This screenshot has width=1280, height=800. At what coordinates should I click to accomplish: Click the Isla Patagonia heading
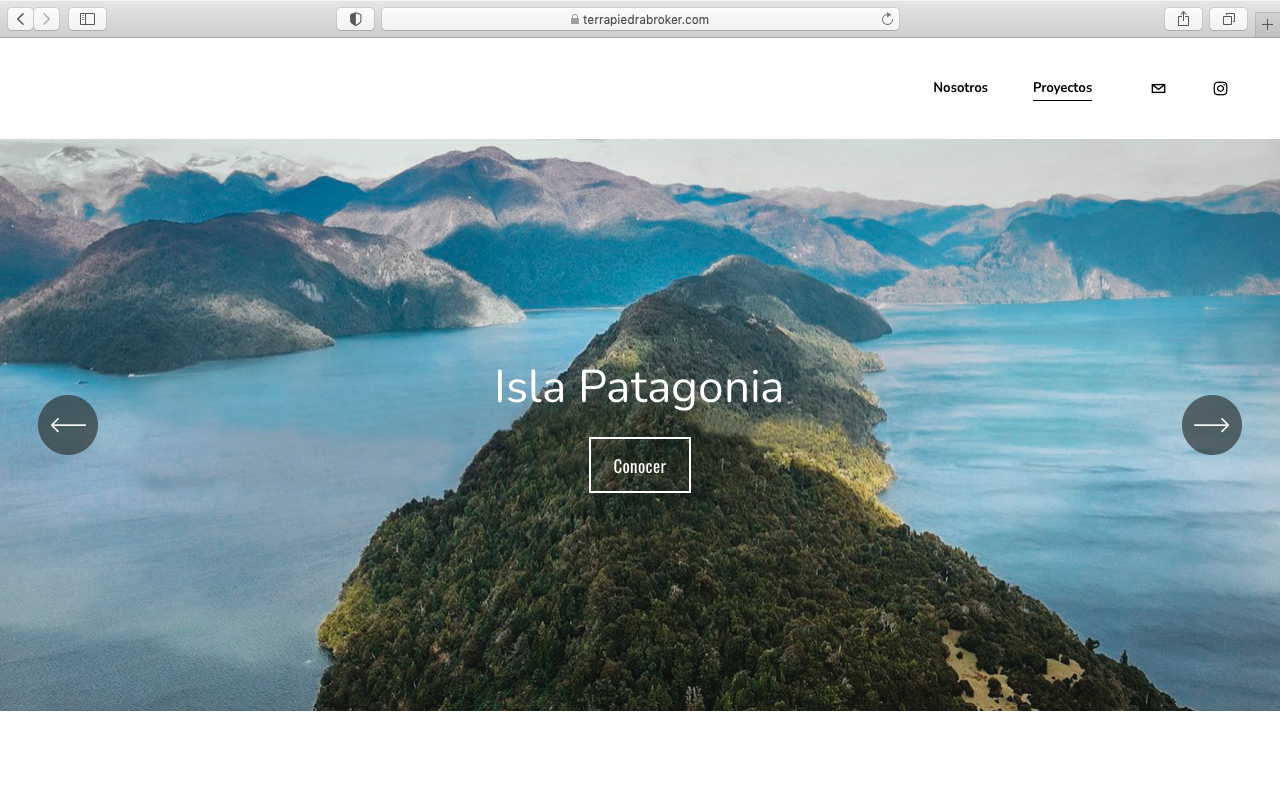tap(639, 387)
